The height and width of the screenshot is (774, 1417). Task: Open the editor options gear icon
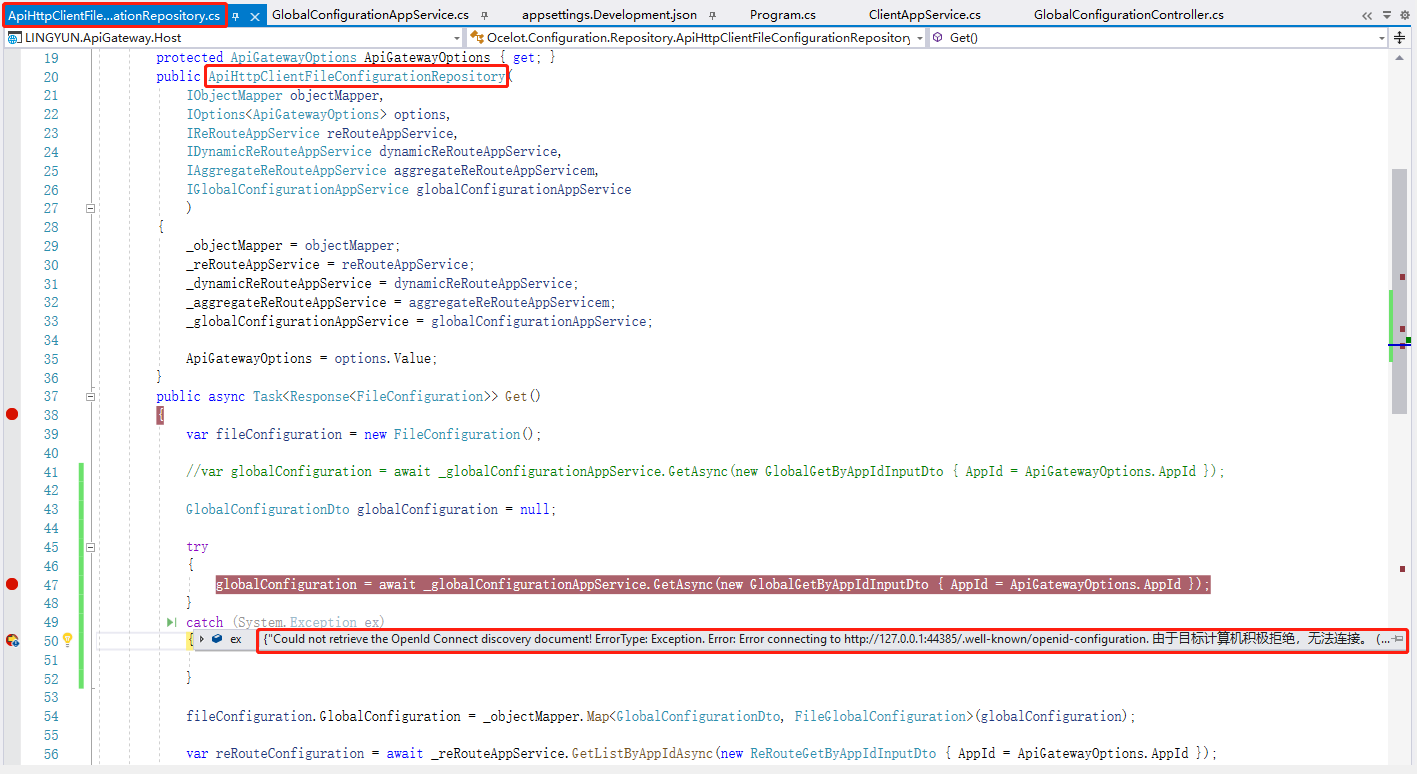pyautogui.click(x=1404, y=14)
